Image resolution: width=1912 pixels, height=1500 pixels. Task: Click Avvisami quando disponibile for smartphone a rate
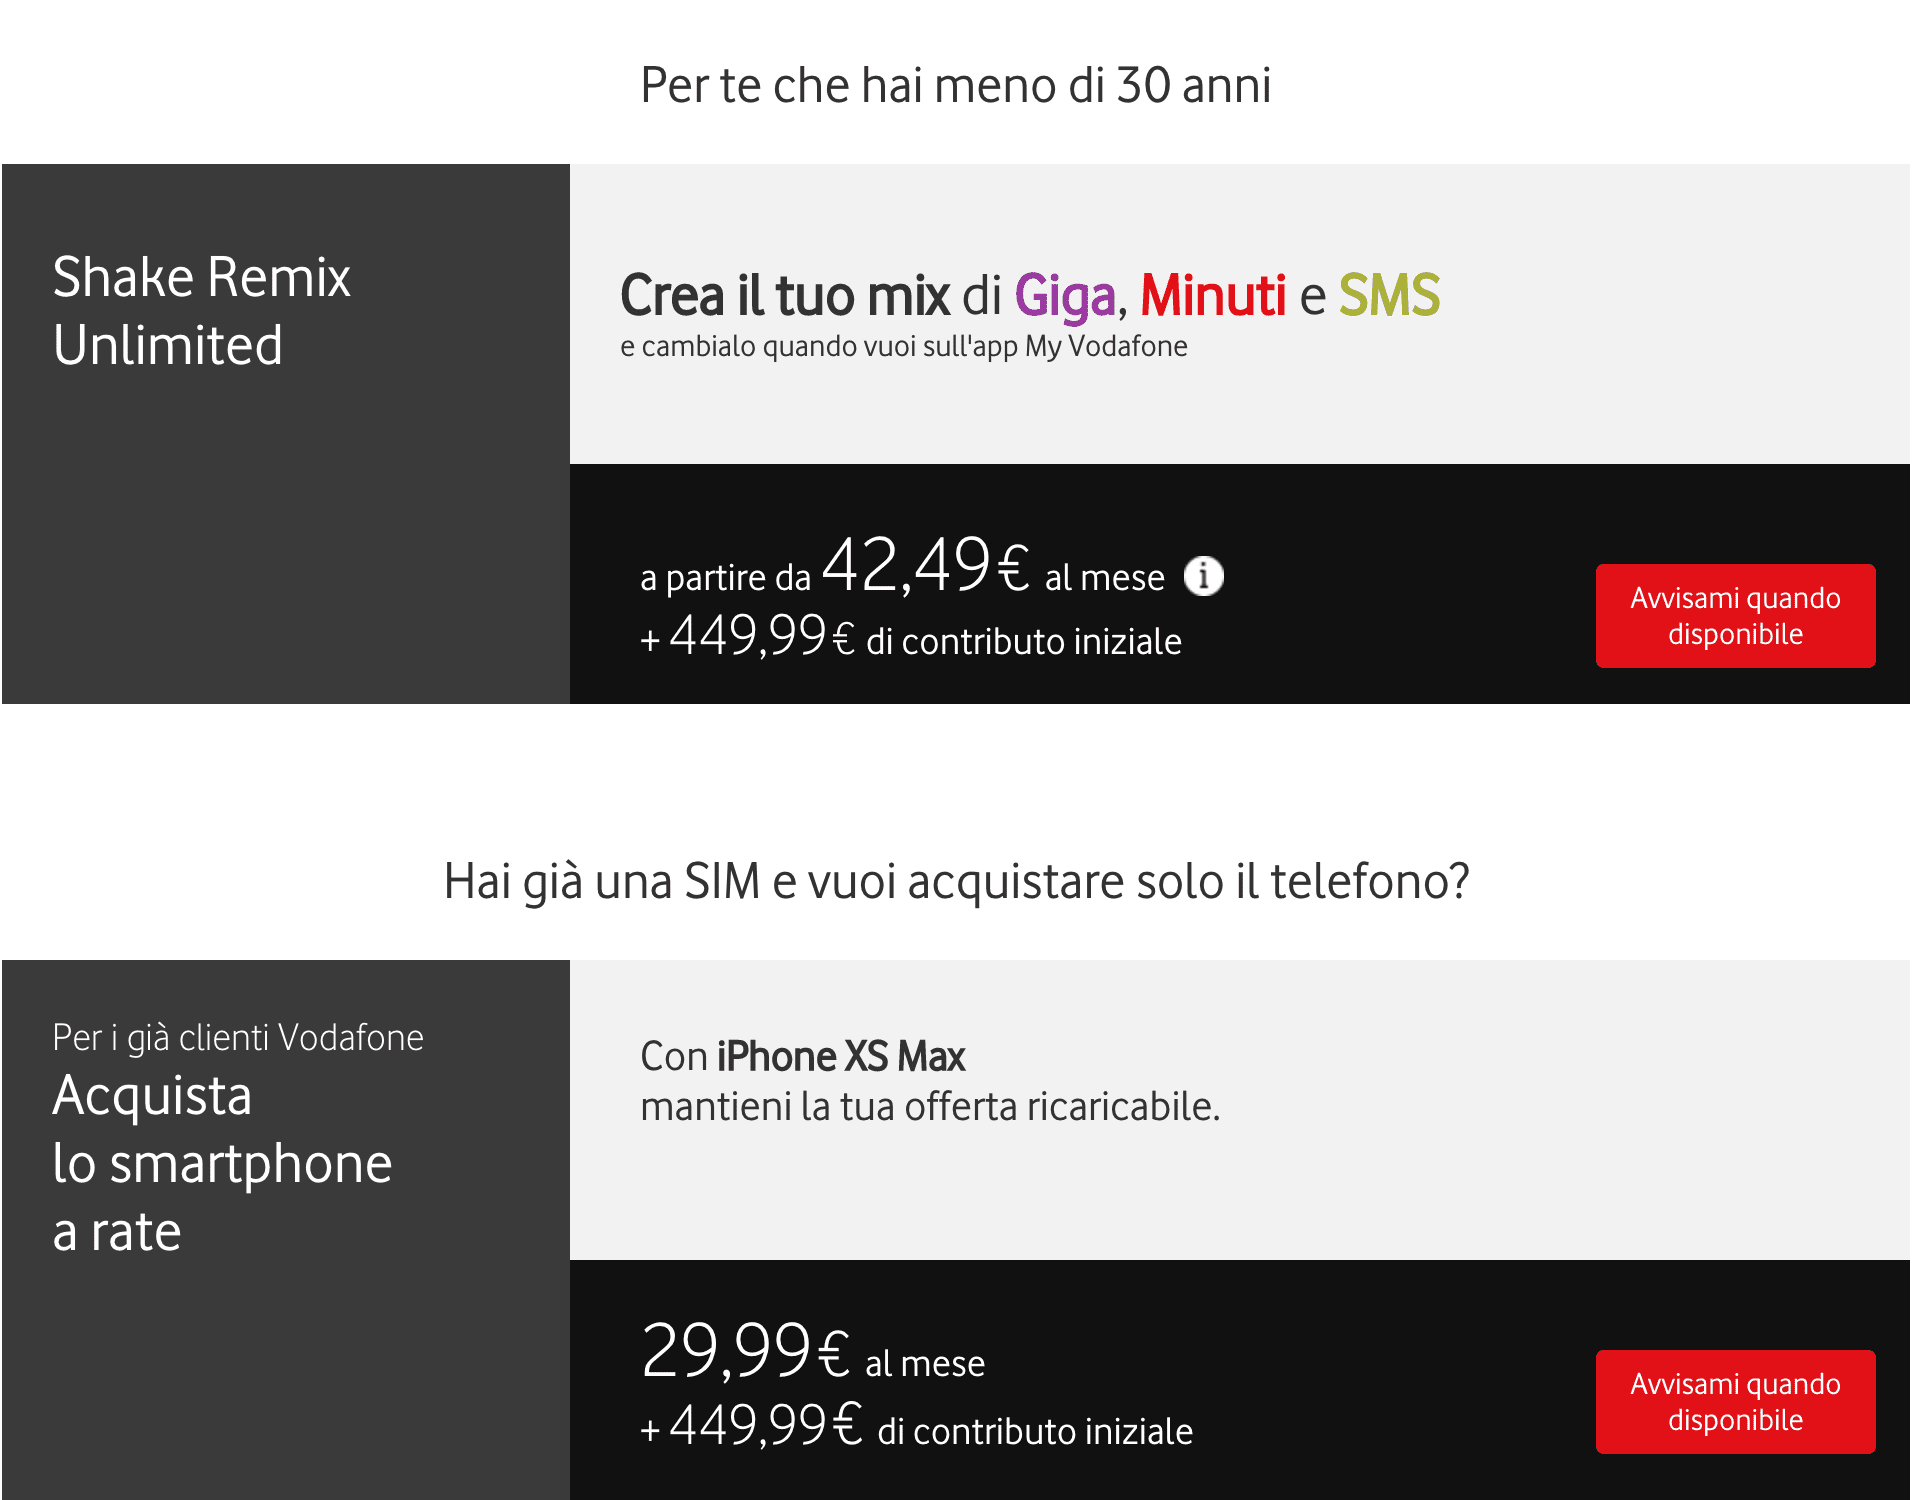[x=1735, y=1402]
